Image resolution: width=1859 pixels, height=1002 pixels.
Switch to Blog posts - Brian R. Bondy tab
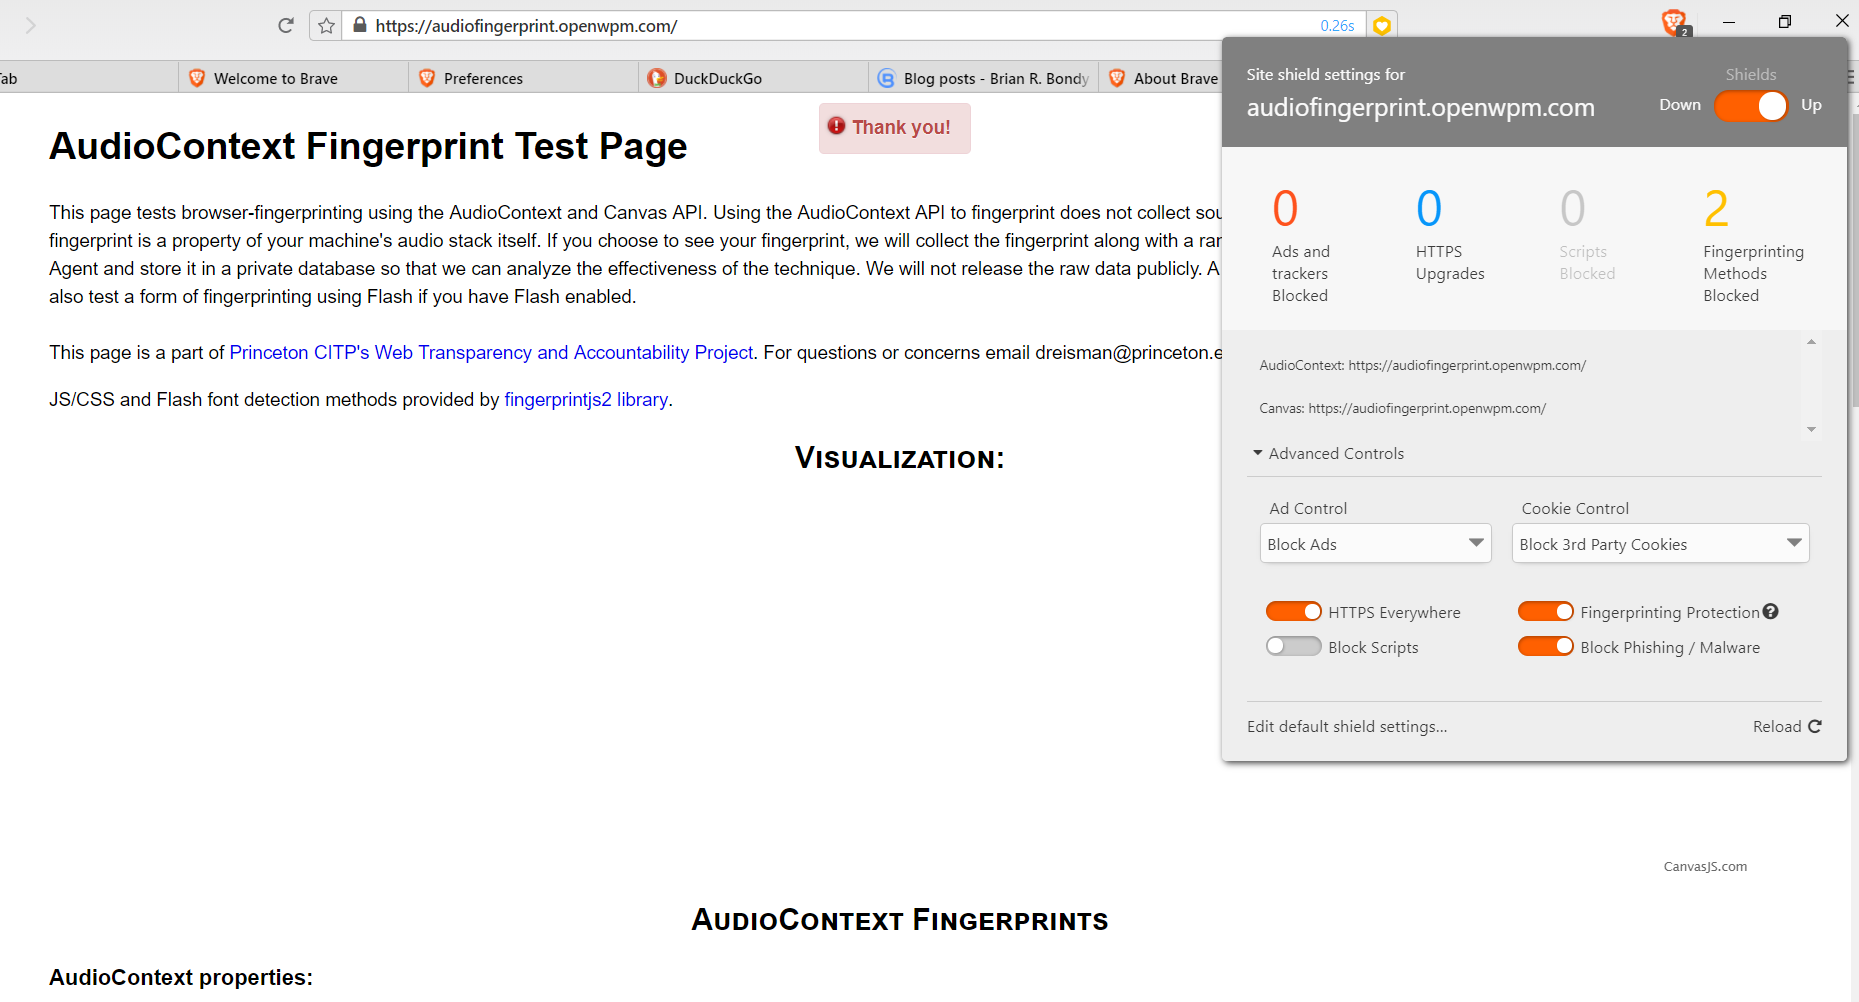point(984,78)
